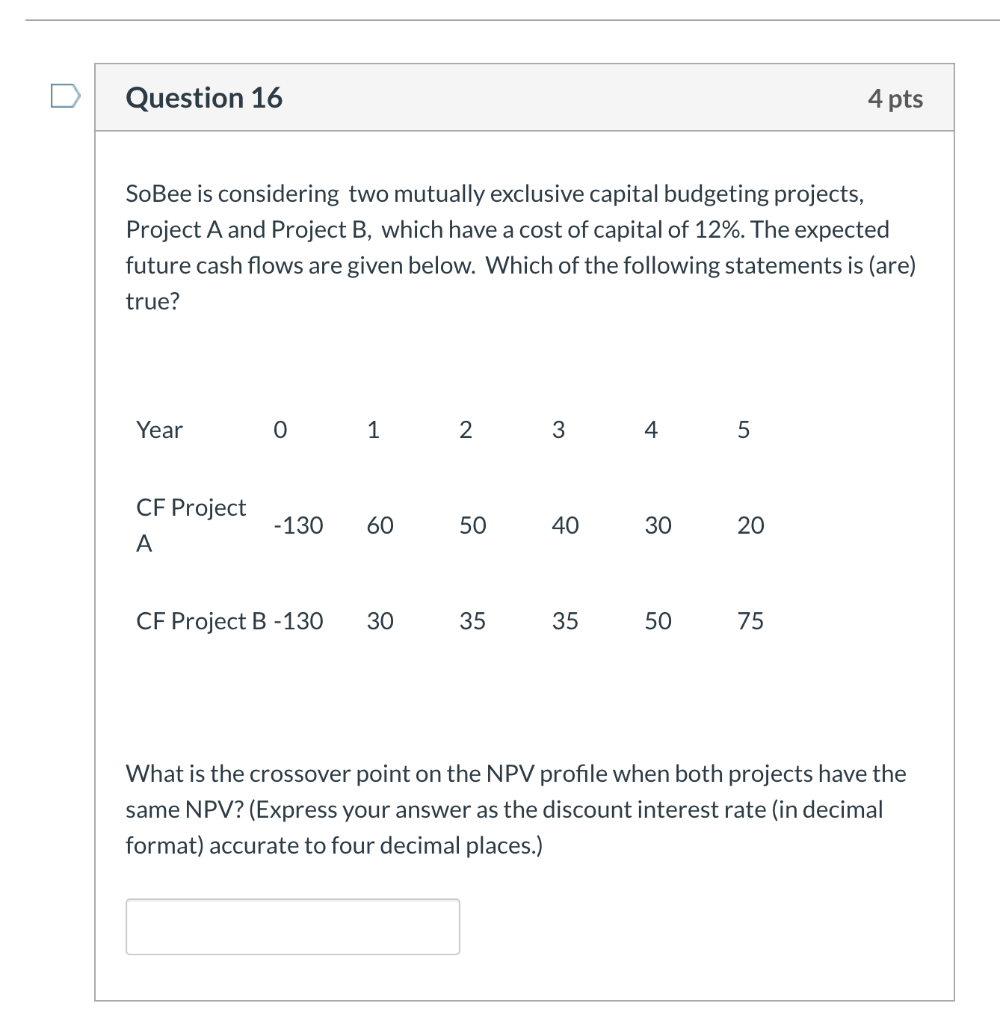Click the value 40 for Project A year 3
Screen dimensions: 1000x1024
(x=563, y=524)
